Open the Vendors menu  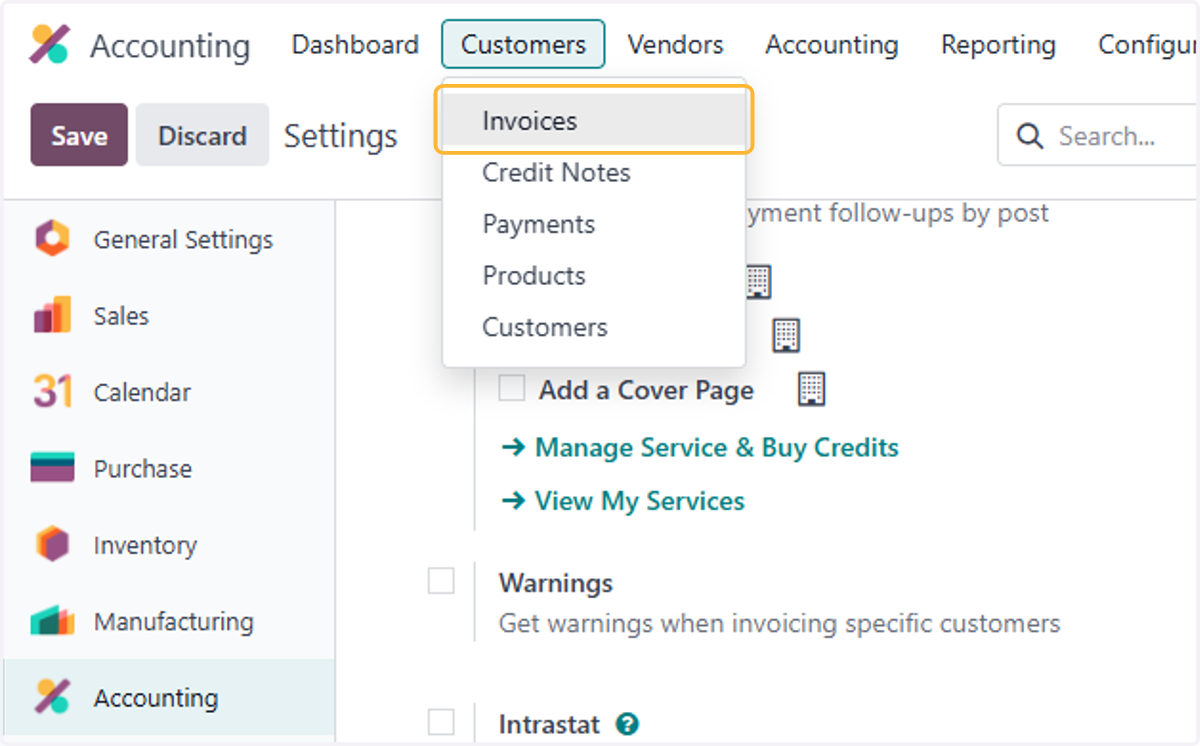pyautogui.click(x=675, y=45)
